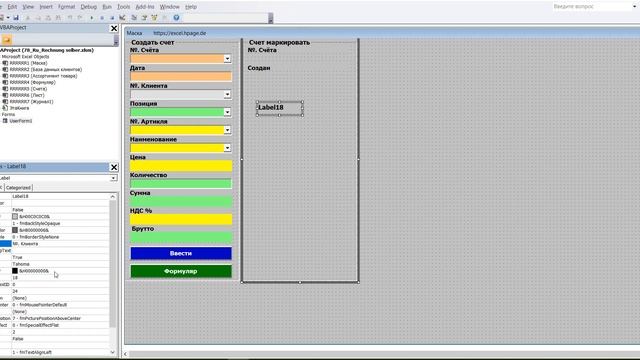
Task: Open the Позиция combo box arrow
Action: click(x=227, y=112)
